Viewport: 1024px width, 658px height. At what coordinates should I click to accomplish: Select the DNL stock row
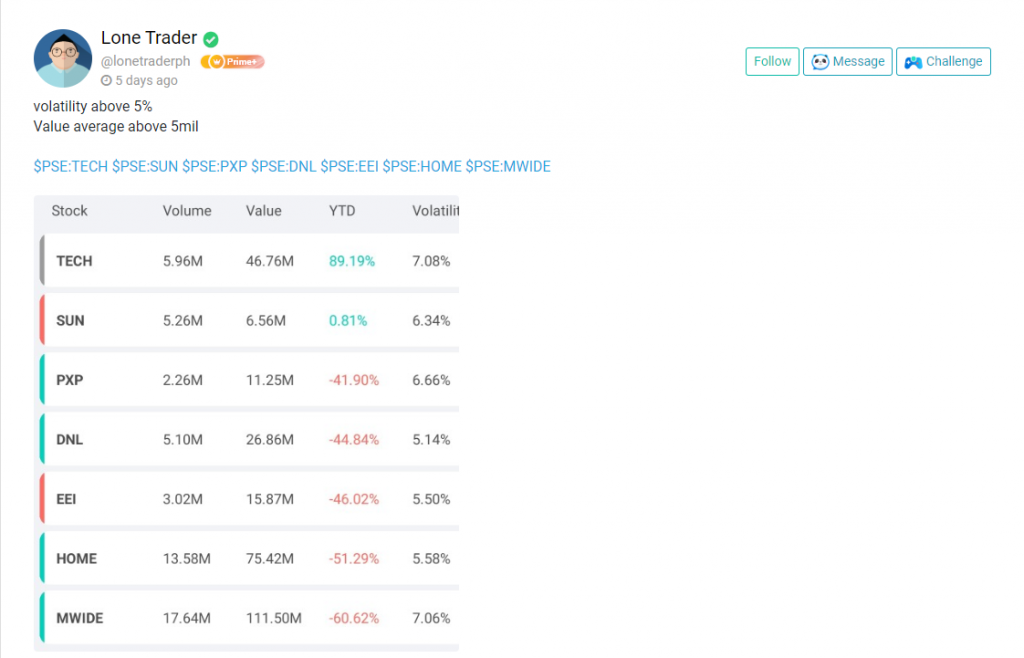pos(245,438)
